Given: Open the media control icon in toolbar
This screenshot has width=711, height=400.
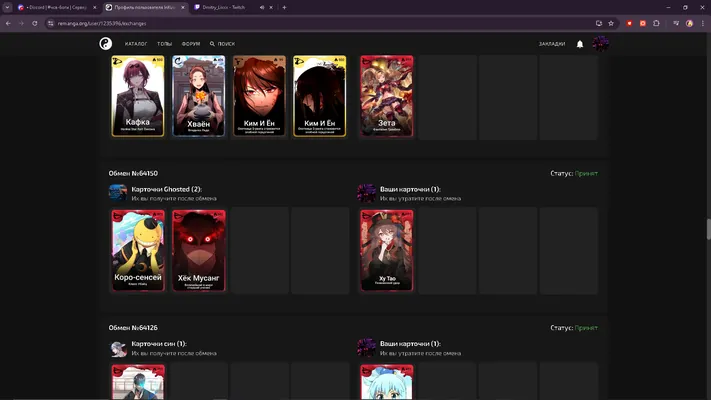Looking at the screenshot, I should pos(676,23).
